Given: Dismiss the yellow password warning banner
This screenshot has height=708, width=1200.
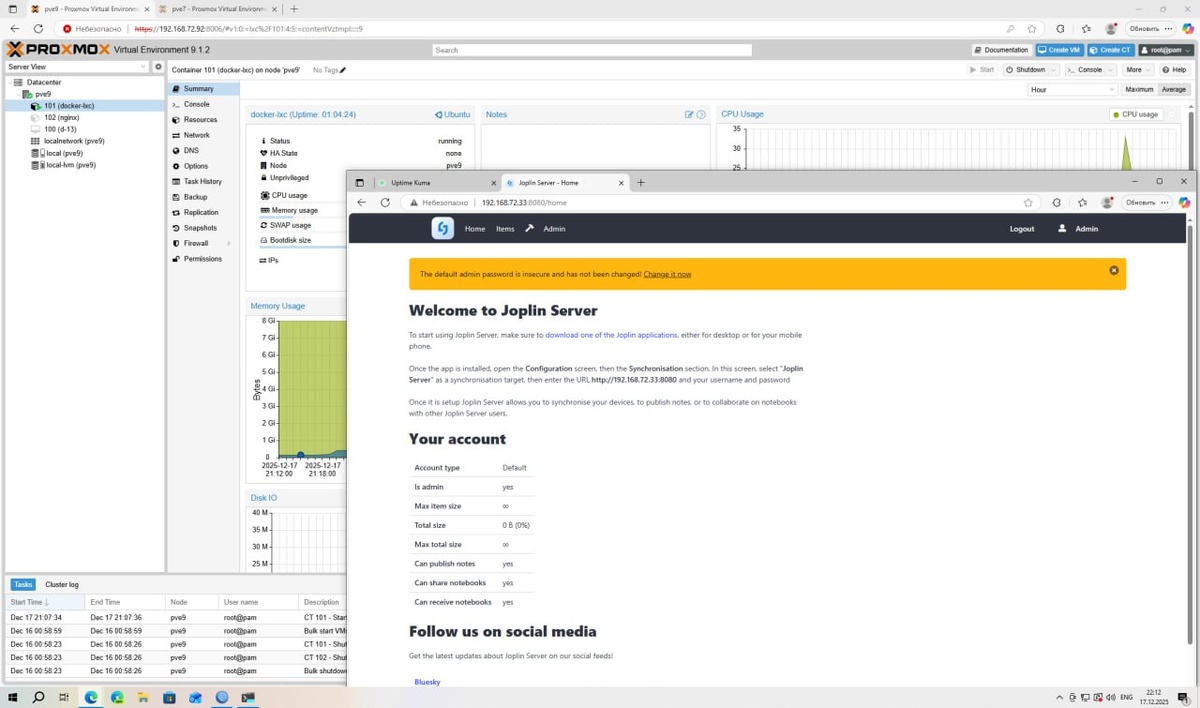Looking at the screenshot, I should 1114,270.
